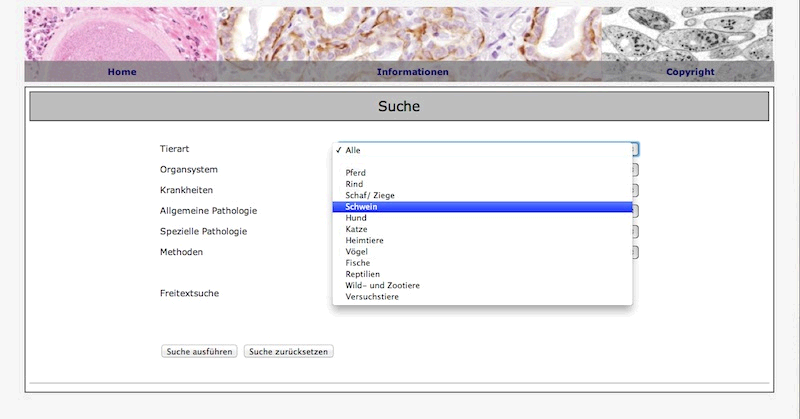Choose Versuchstiere in the list
800x419 pixels.
pyautogui.click(x=373, y=297)
